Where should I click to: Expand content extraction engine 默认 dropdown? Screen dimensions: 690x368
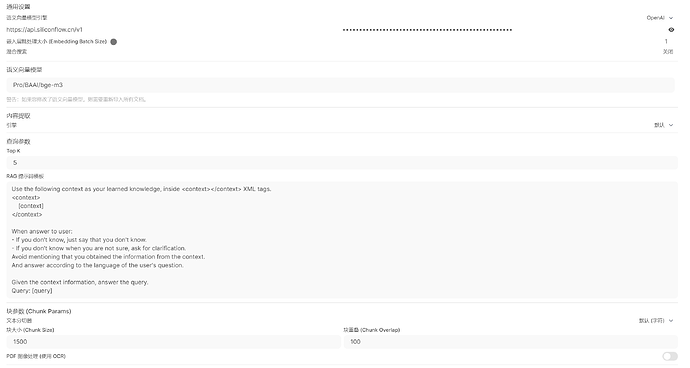pos(664,125)
